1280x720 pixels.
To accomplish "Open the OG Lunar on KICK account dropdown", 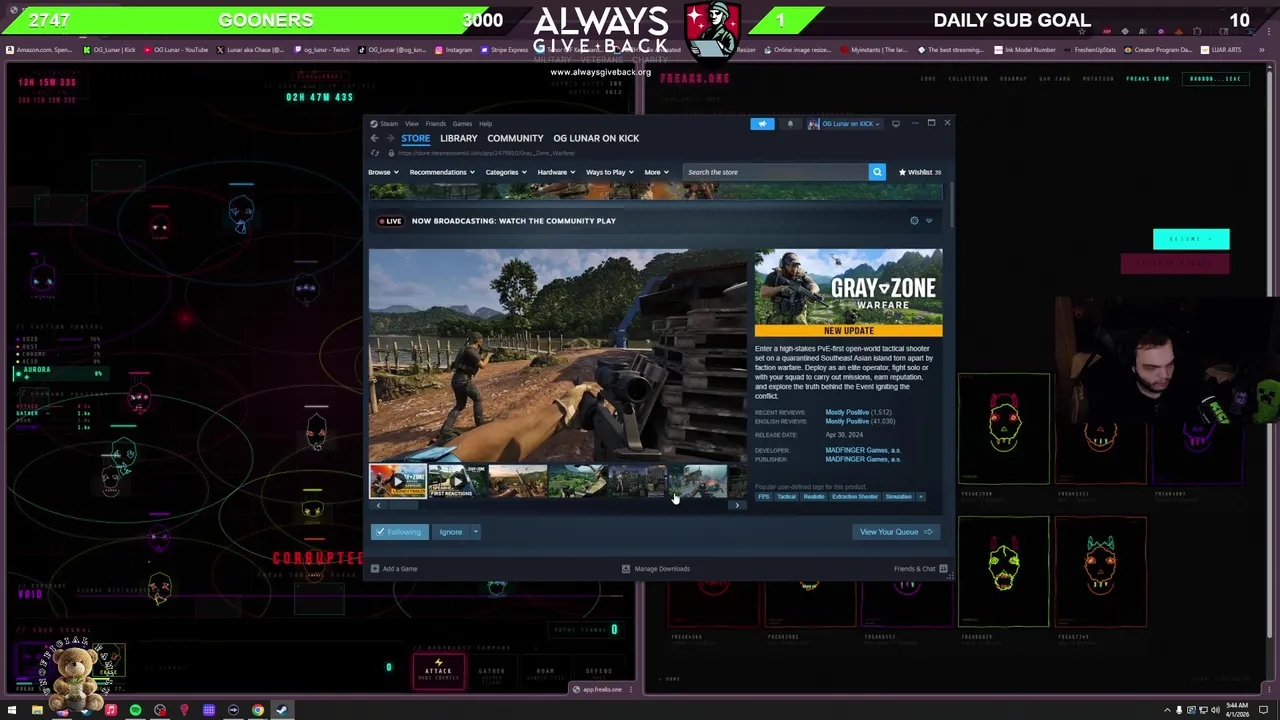I will tap(845, 124).
